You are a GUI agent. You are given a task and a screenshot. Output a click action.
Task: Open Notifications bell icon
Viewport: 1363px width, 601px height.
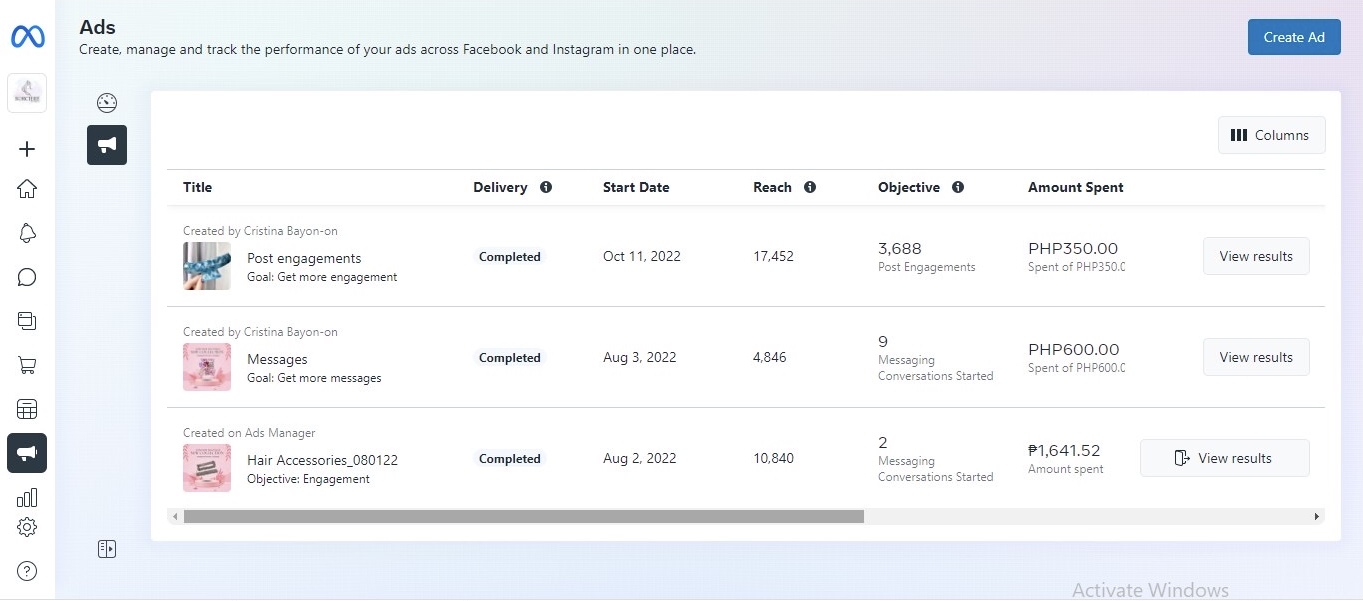tap(27, 233)
